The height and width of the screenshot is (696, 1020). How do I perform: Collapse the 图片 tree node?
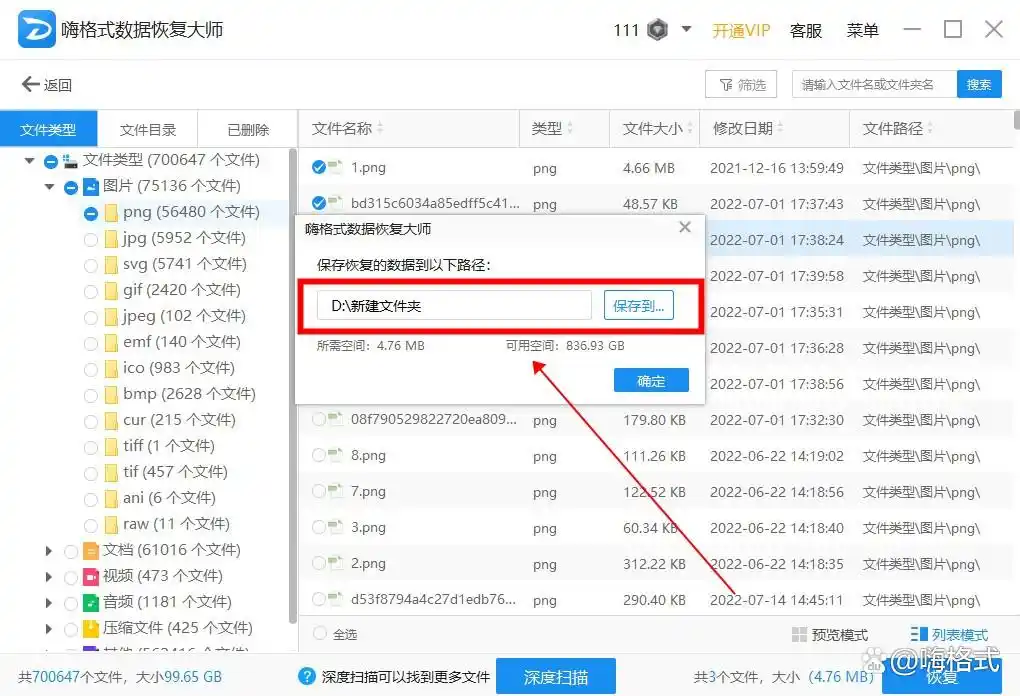(x=49, y=187)
